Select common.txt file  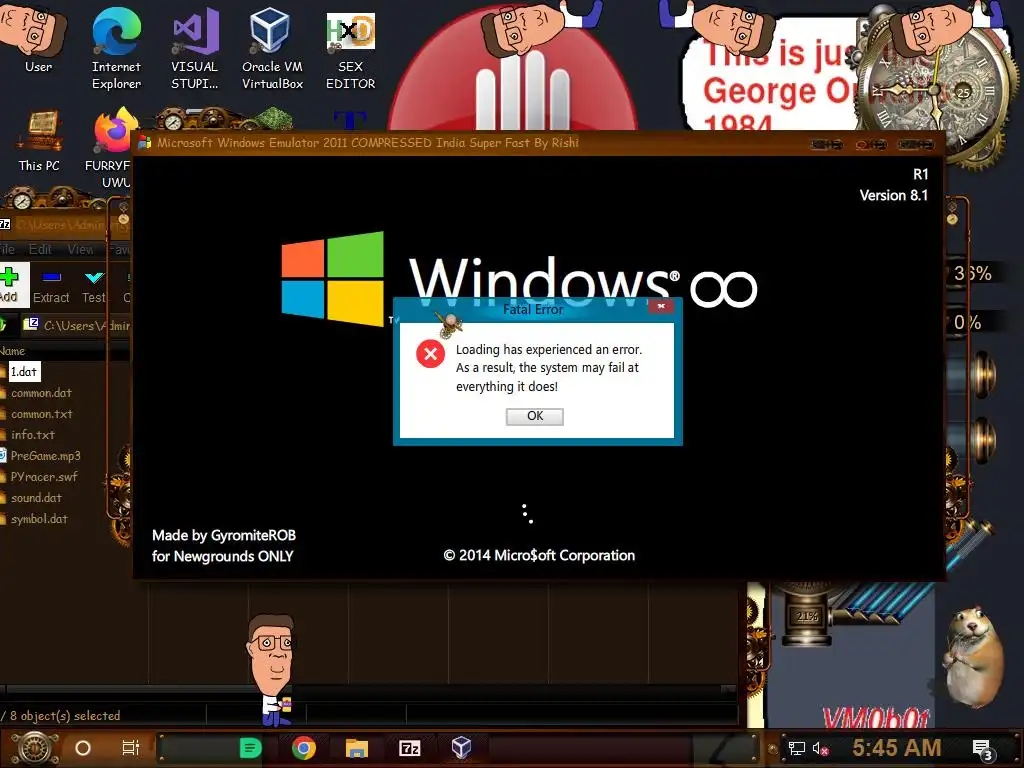(x=41, y=414)
